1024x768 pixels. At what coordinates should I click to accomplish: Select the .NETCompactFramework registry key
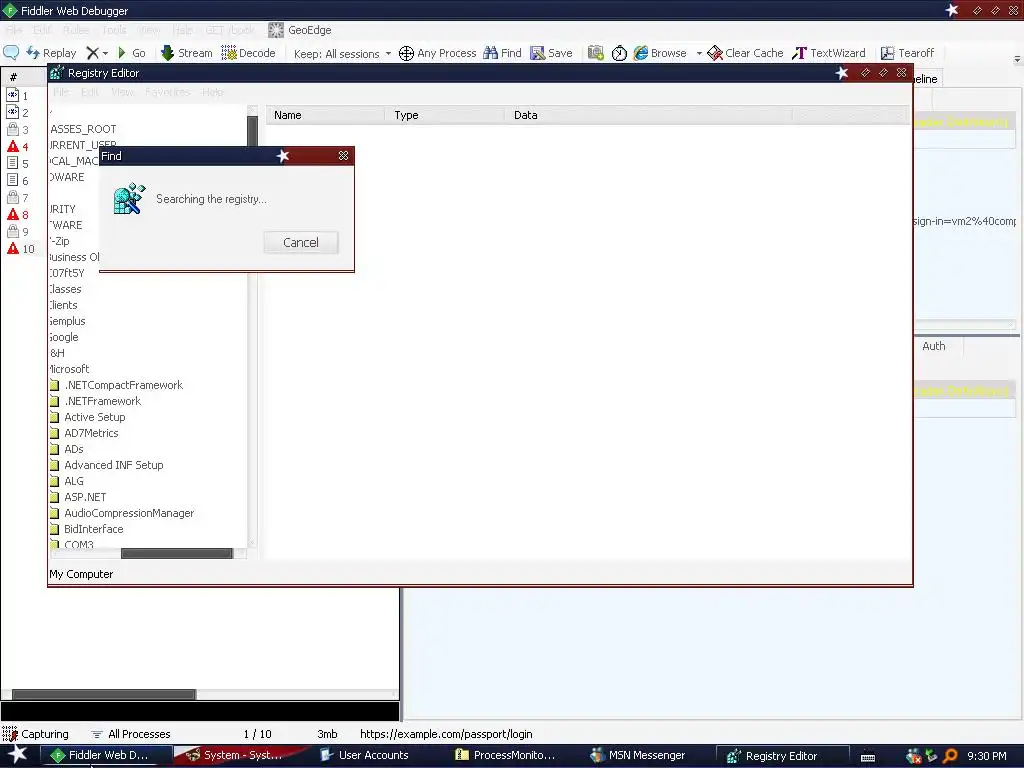click(123, 385)
